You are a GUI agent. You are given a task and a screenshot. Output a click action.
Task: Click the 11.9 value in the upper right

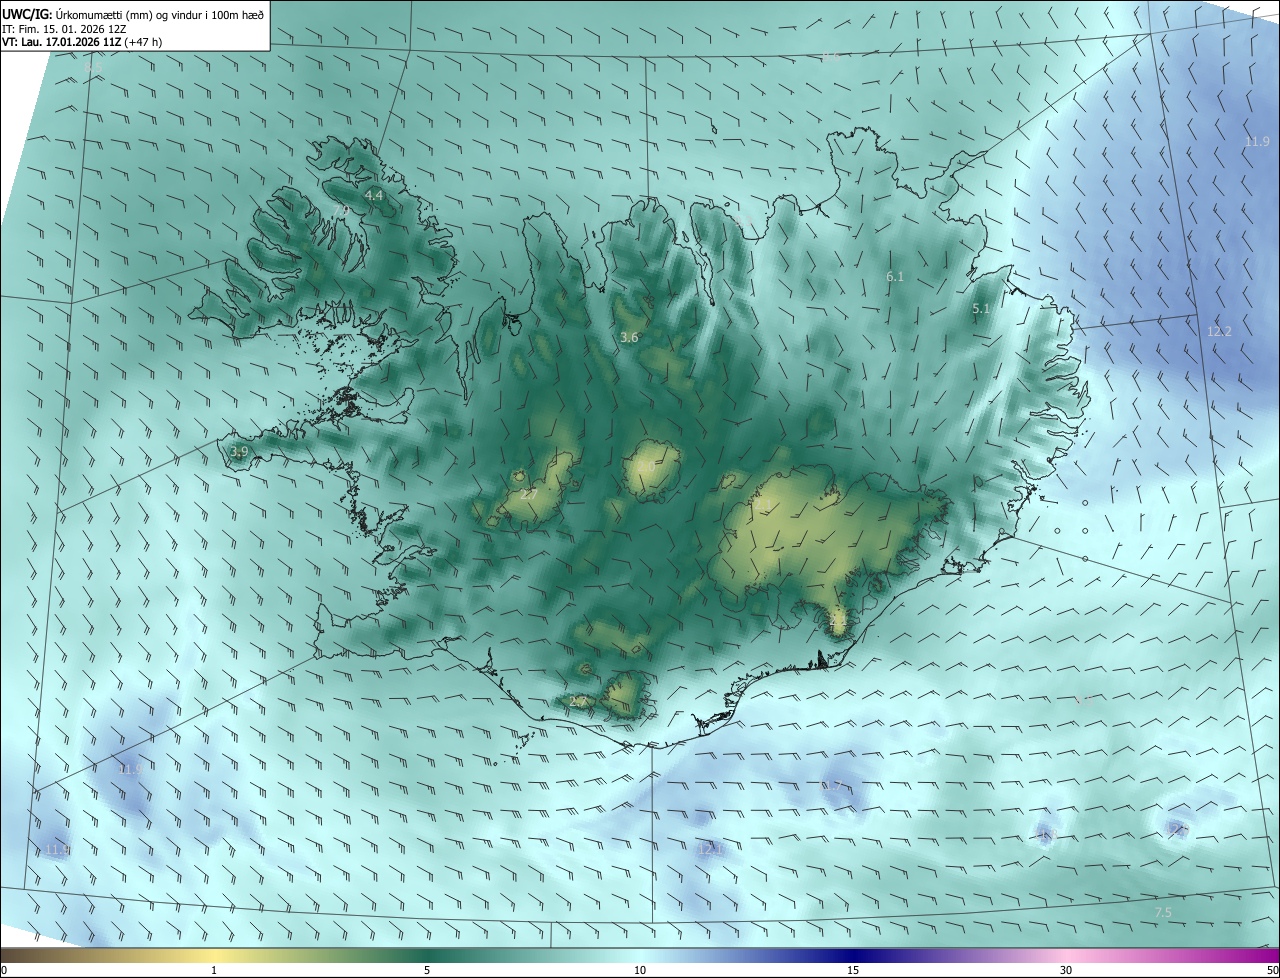[x=1257, y=142]
